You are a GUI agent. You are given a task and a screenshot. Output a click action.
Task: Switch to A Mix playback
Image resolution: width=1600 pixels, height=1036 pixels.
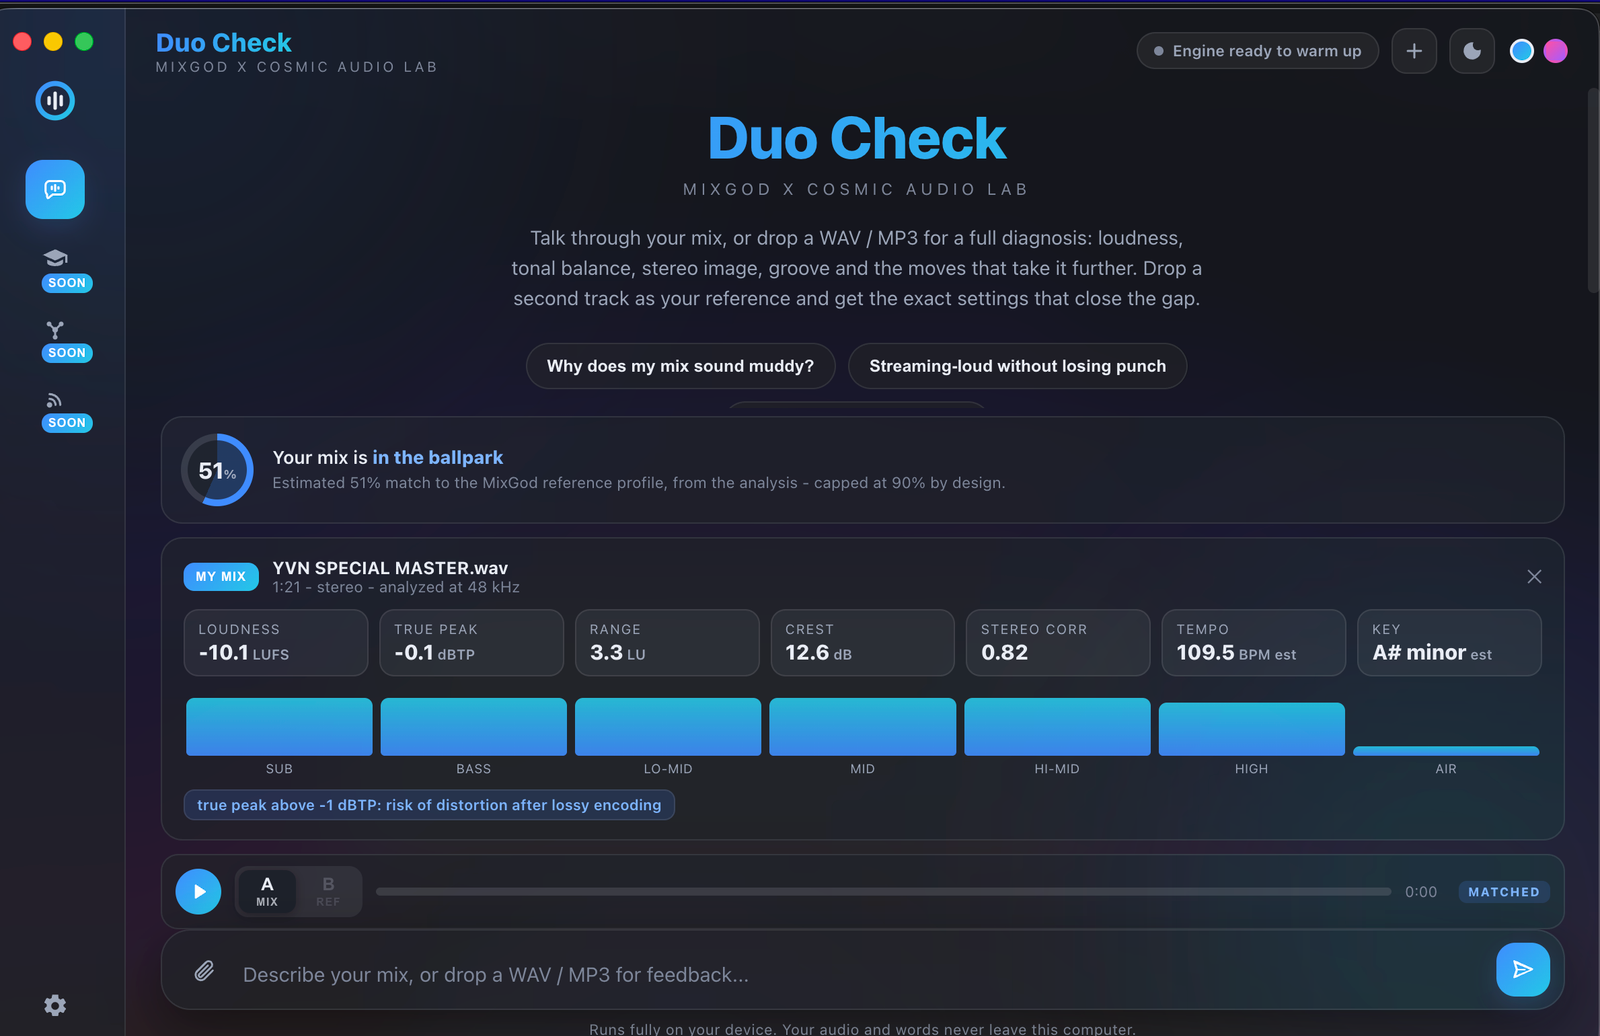(x=267, y=891)
